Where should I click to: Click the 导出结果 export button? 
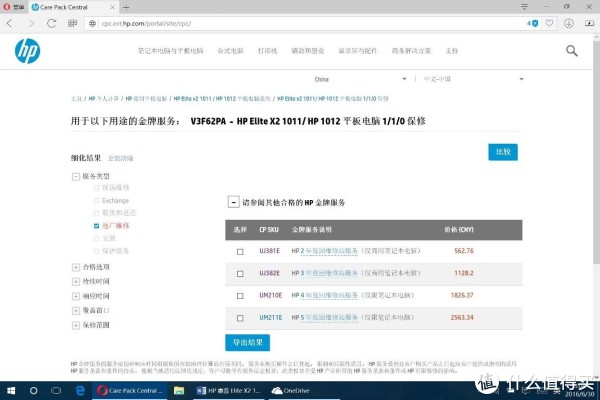(248, 343)
